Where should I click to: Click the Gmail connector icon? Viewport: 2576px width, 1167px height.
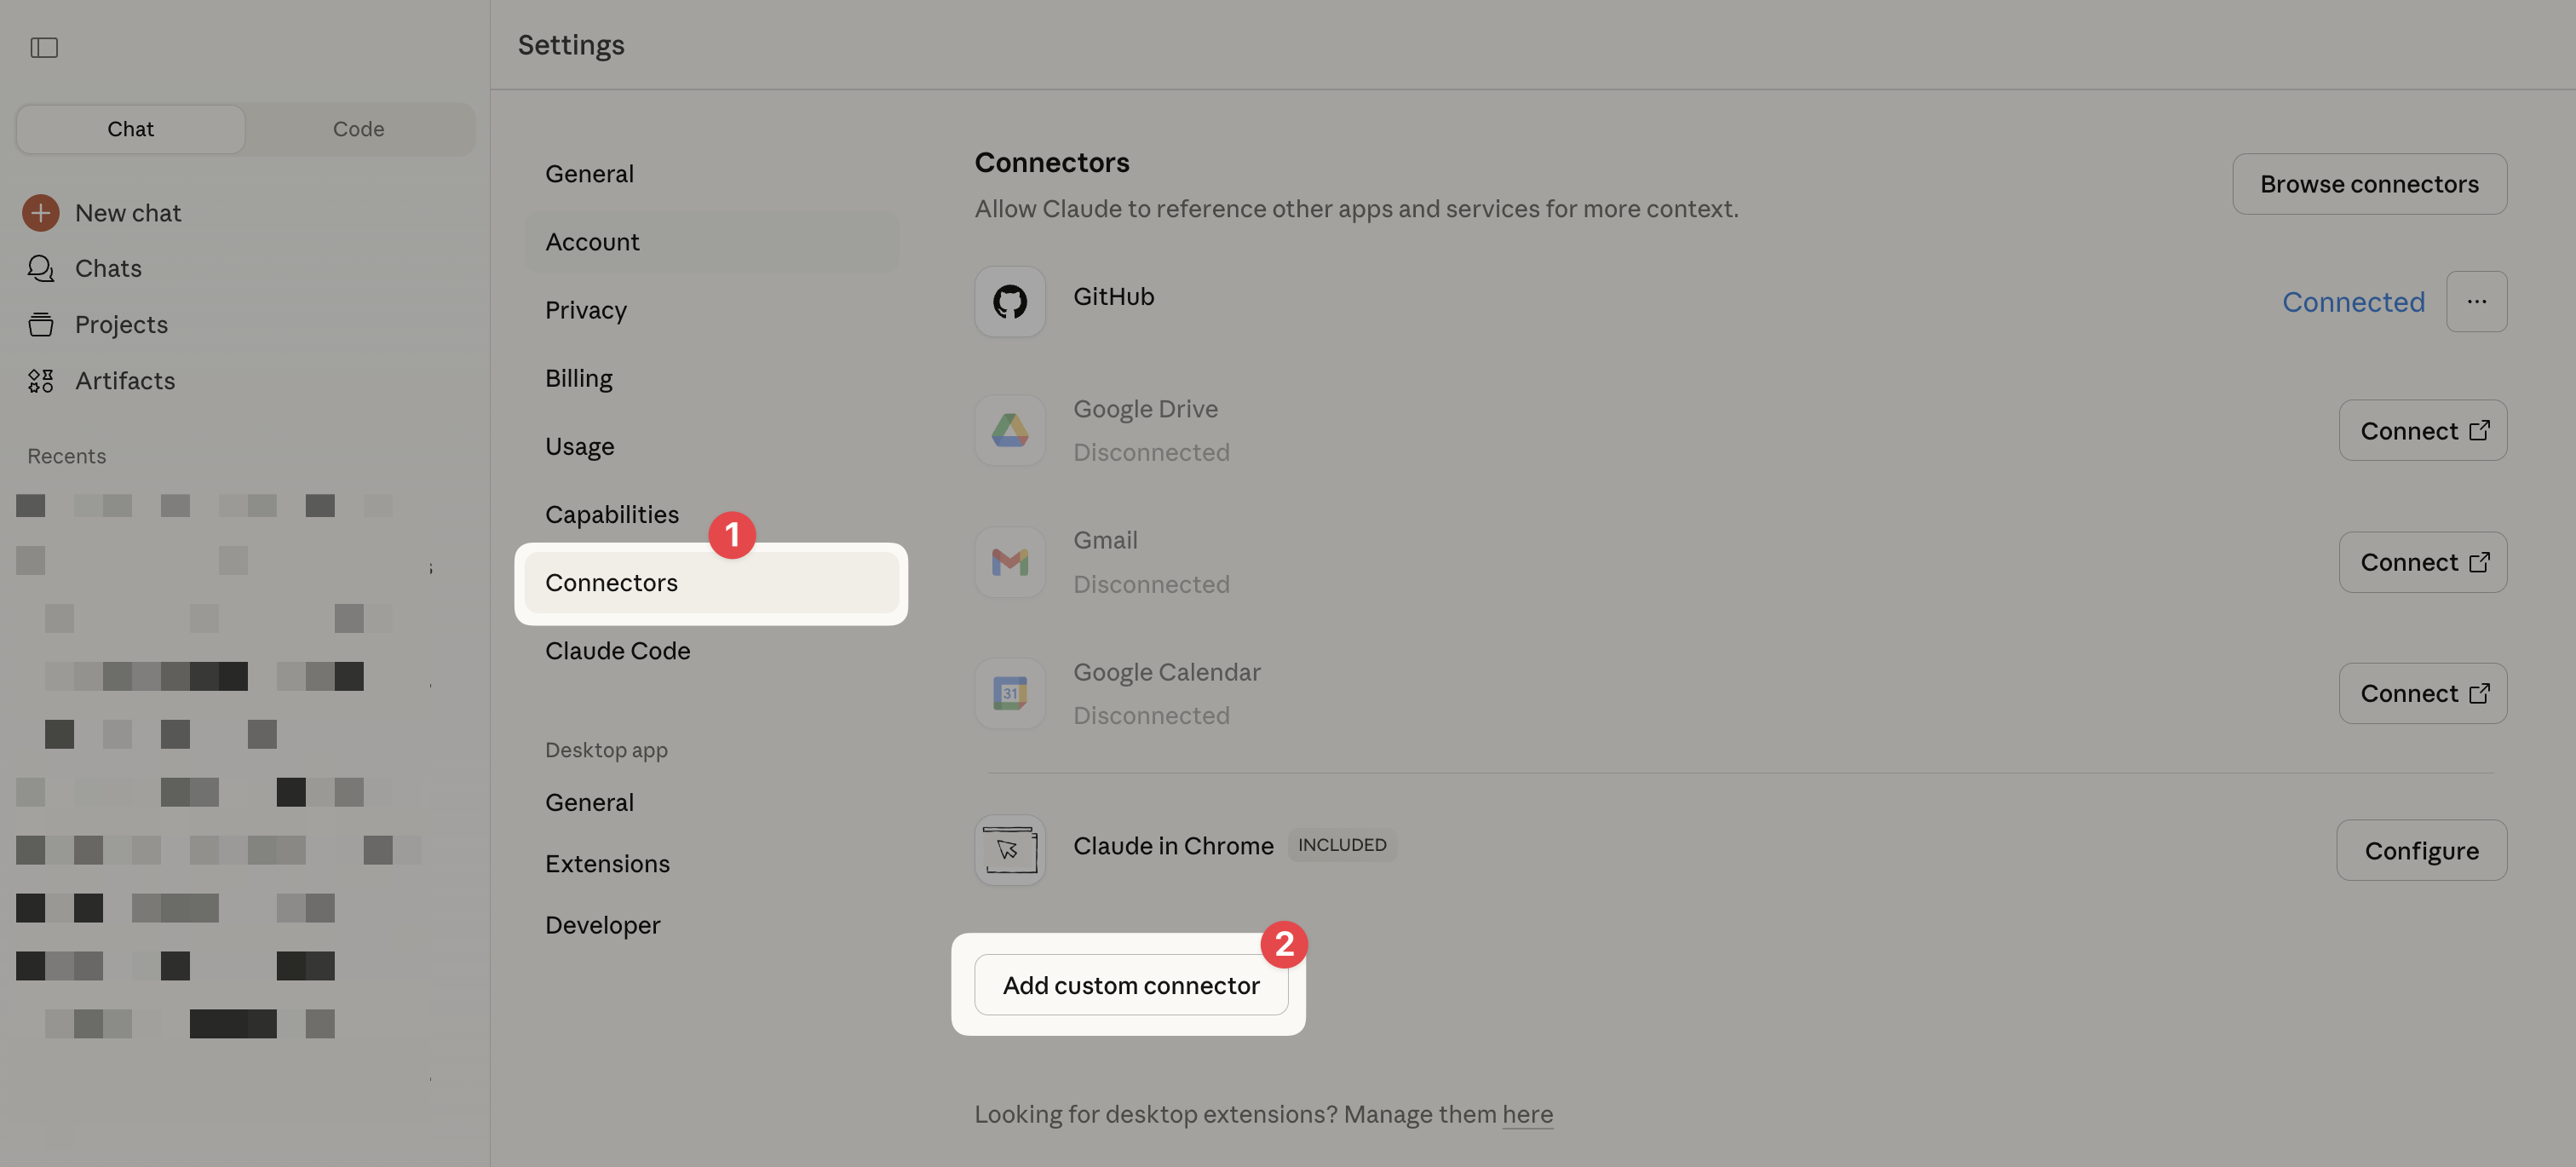point(1009,562)
